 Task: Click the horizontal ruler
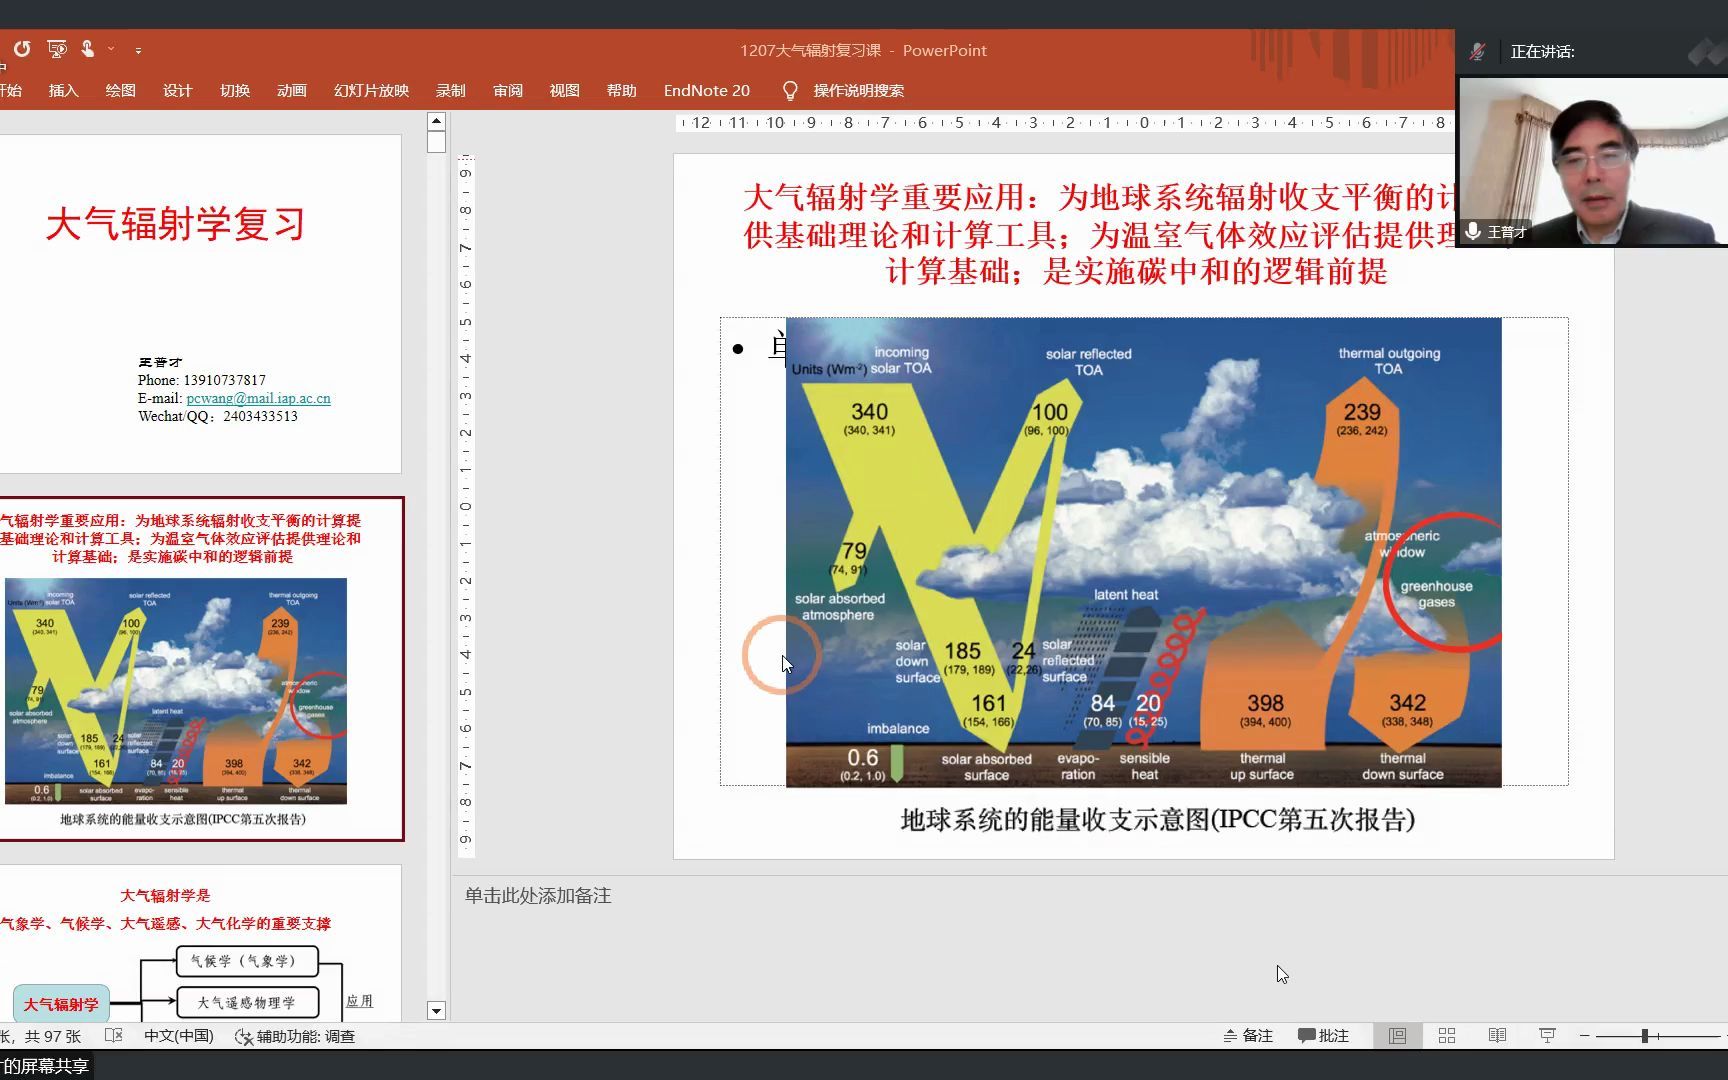point(1065,123)
